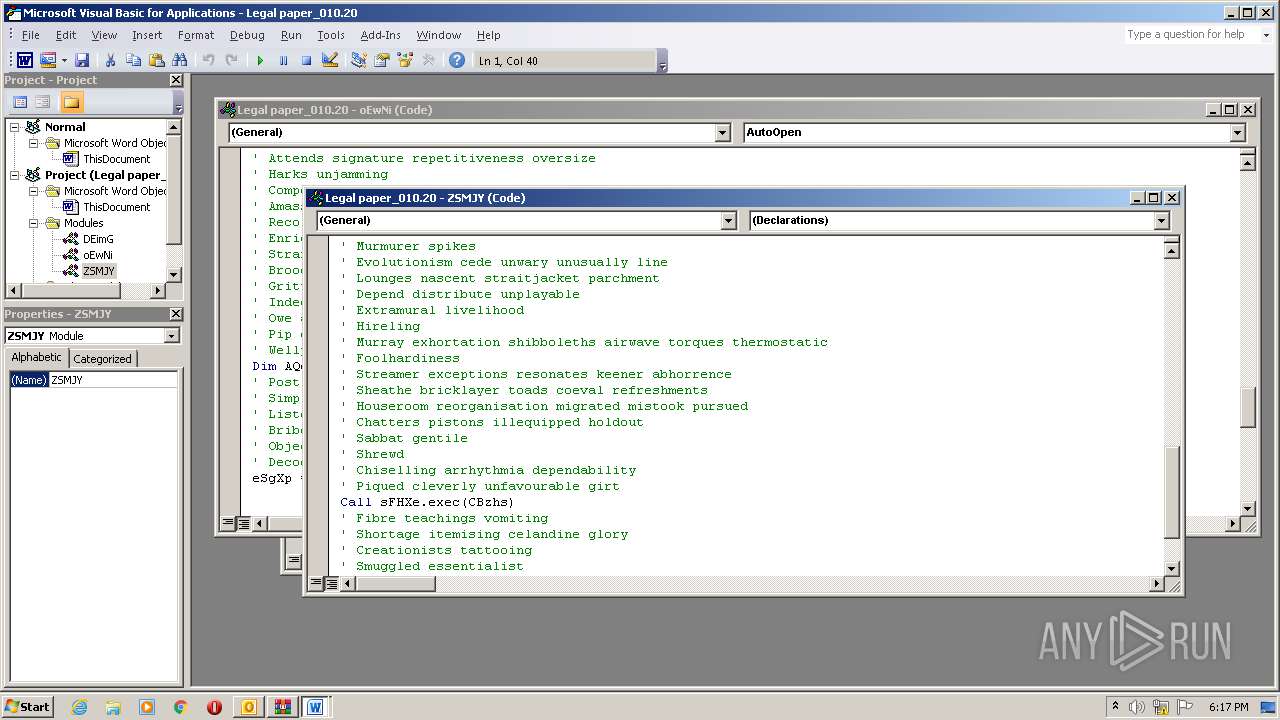Click Full Module View button in oEwNi window

click(243, 523)
